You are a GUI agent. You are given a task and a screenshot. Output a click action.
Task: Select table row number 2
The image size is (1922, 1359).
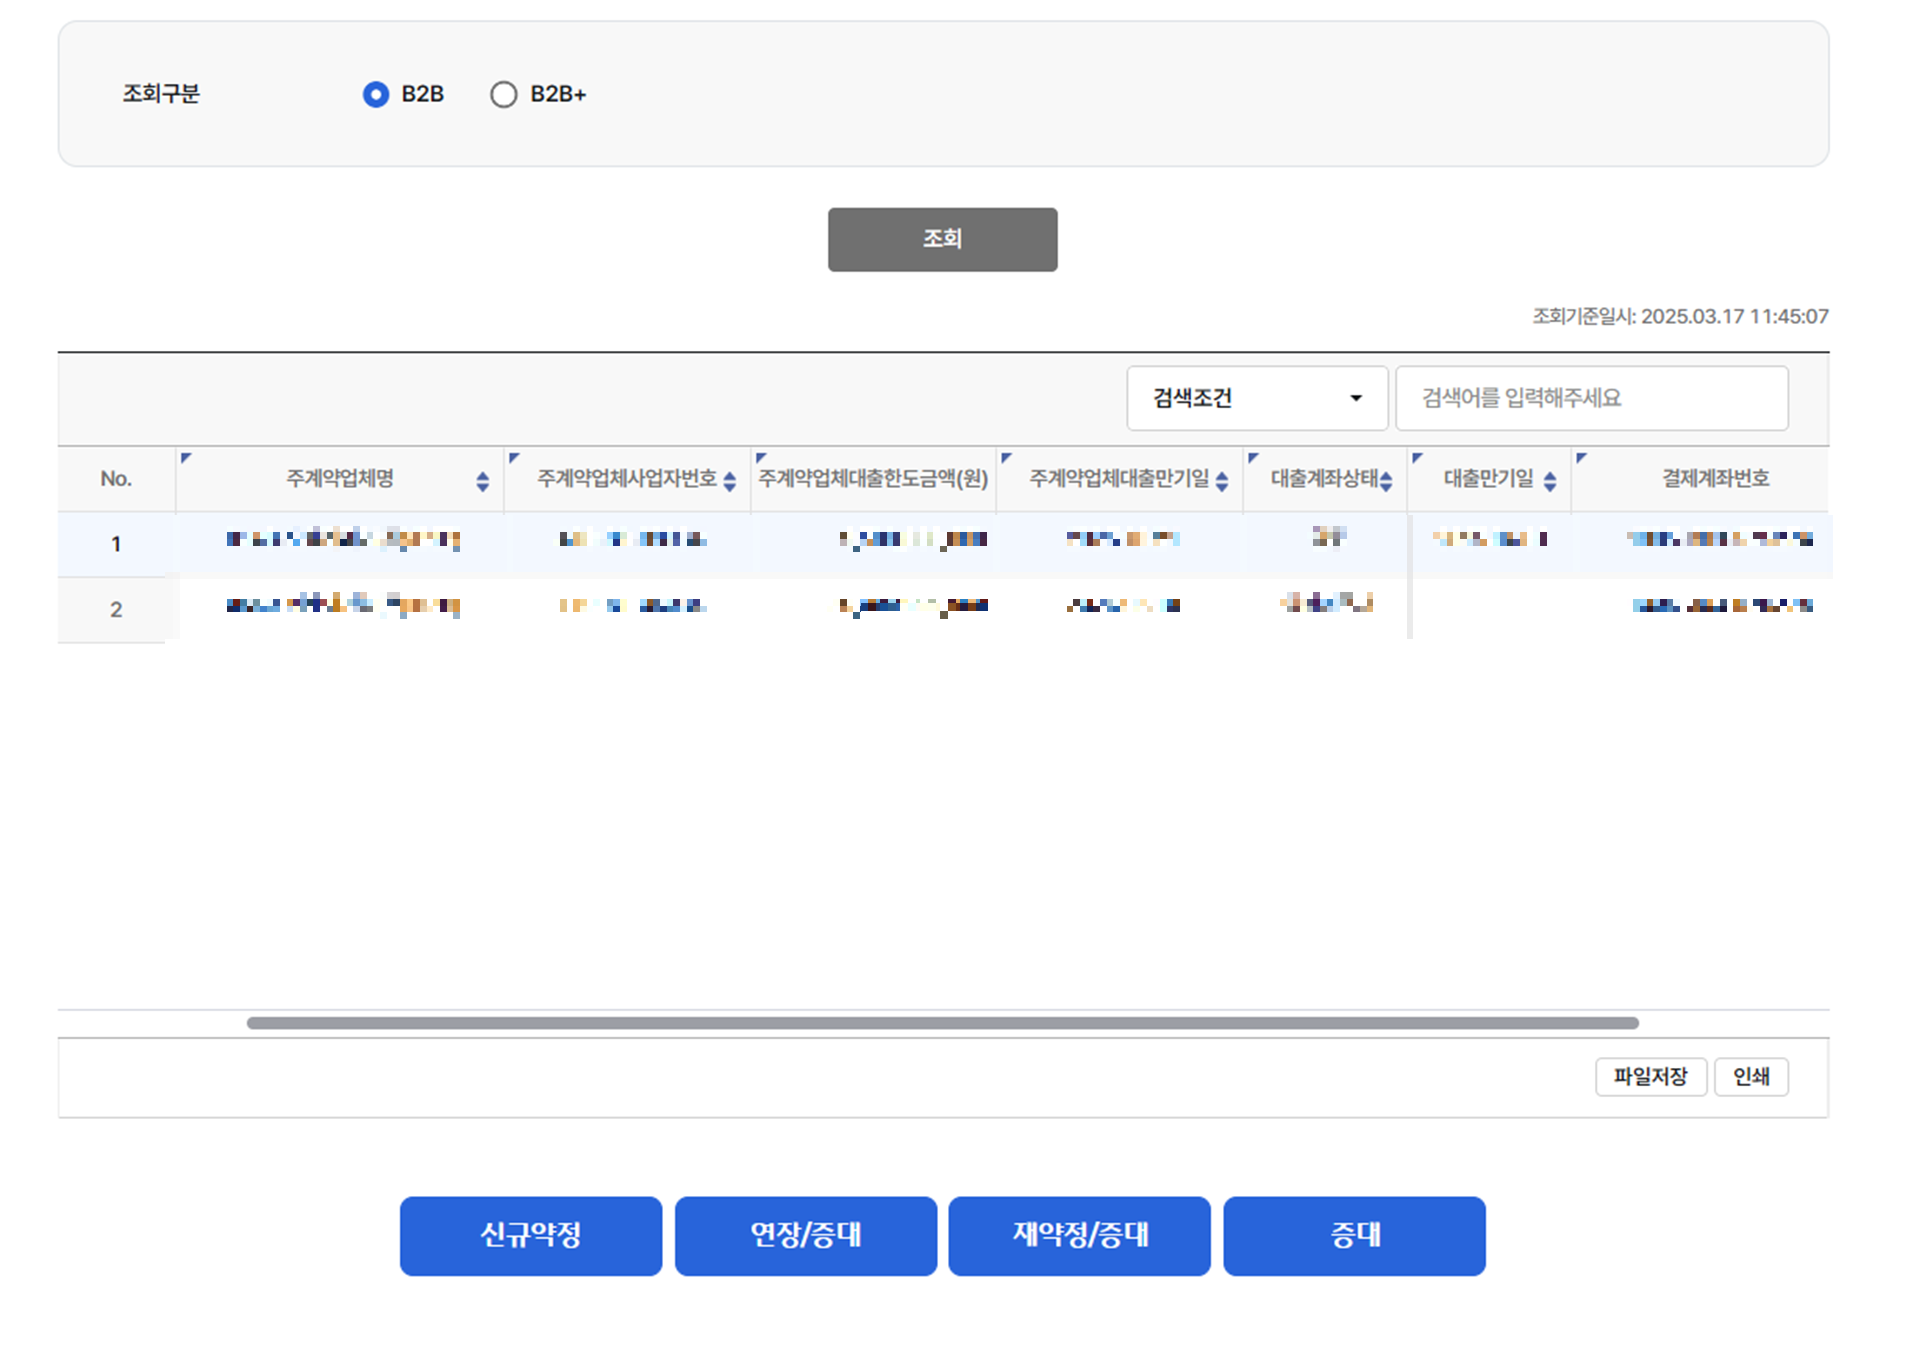[116, 609]
